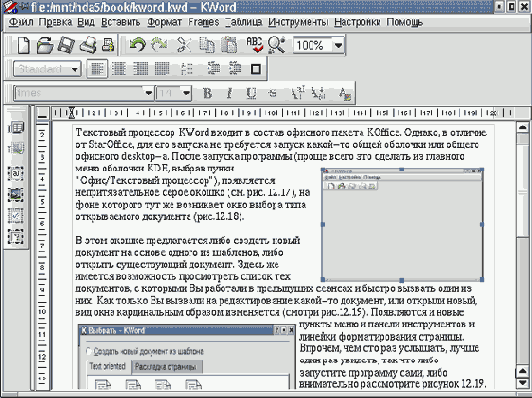Toggle justified paragraph alignment

[162, 69]
